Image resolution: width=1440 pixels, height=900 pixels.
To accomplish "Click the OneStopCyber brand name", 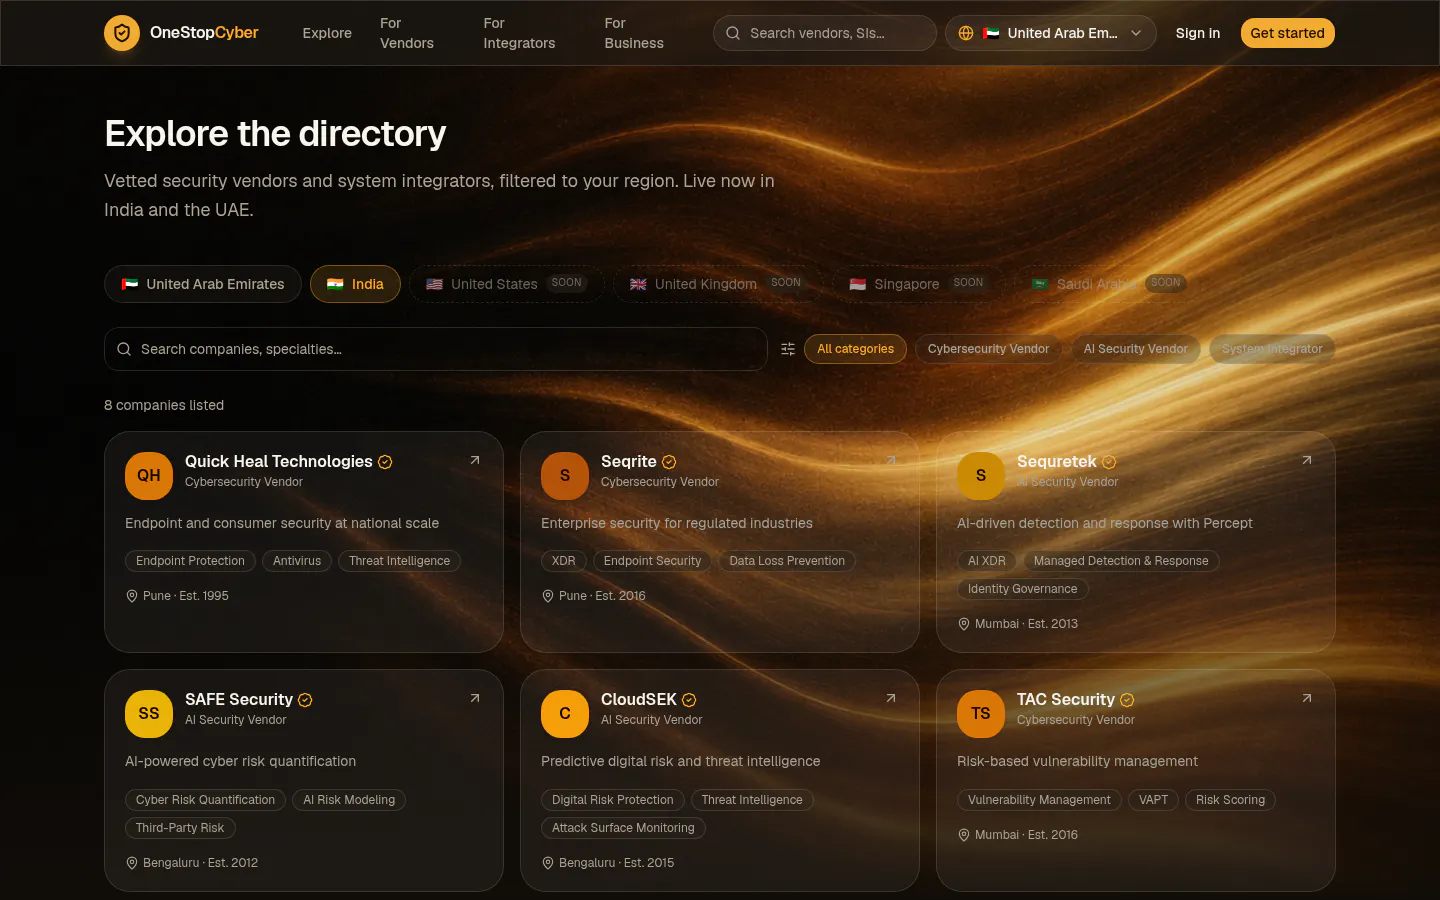I will (204, 33).
